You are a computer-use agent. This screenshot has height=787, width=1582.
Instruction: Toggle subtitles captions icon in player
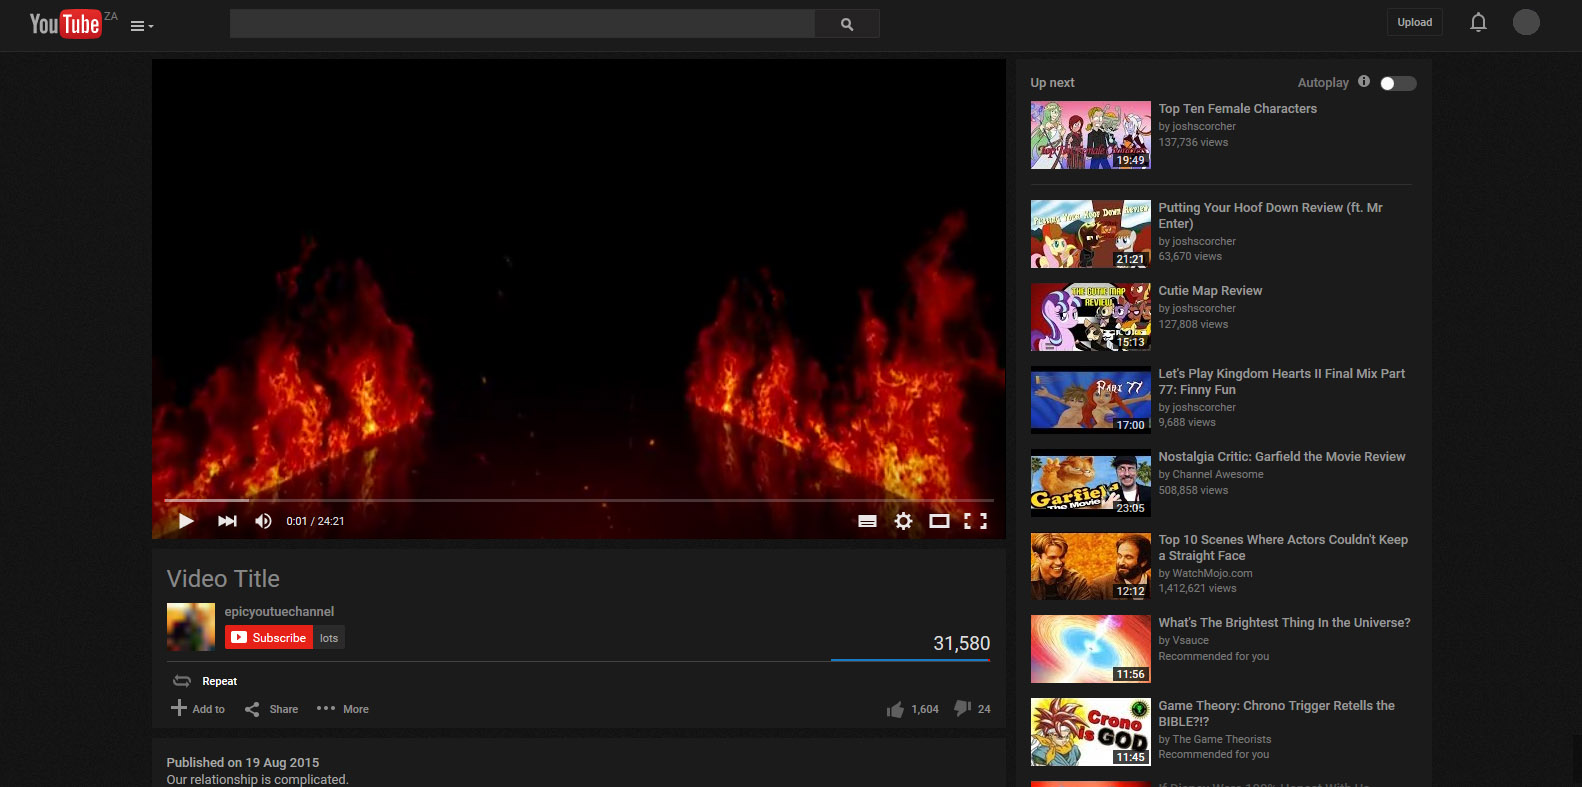click(867, 521)
